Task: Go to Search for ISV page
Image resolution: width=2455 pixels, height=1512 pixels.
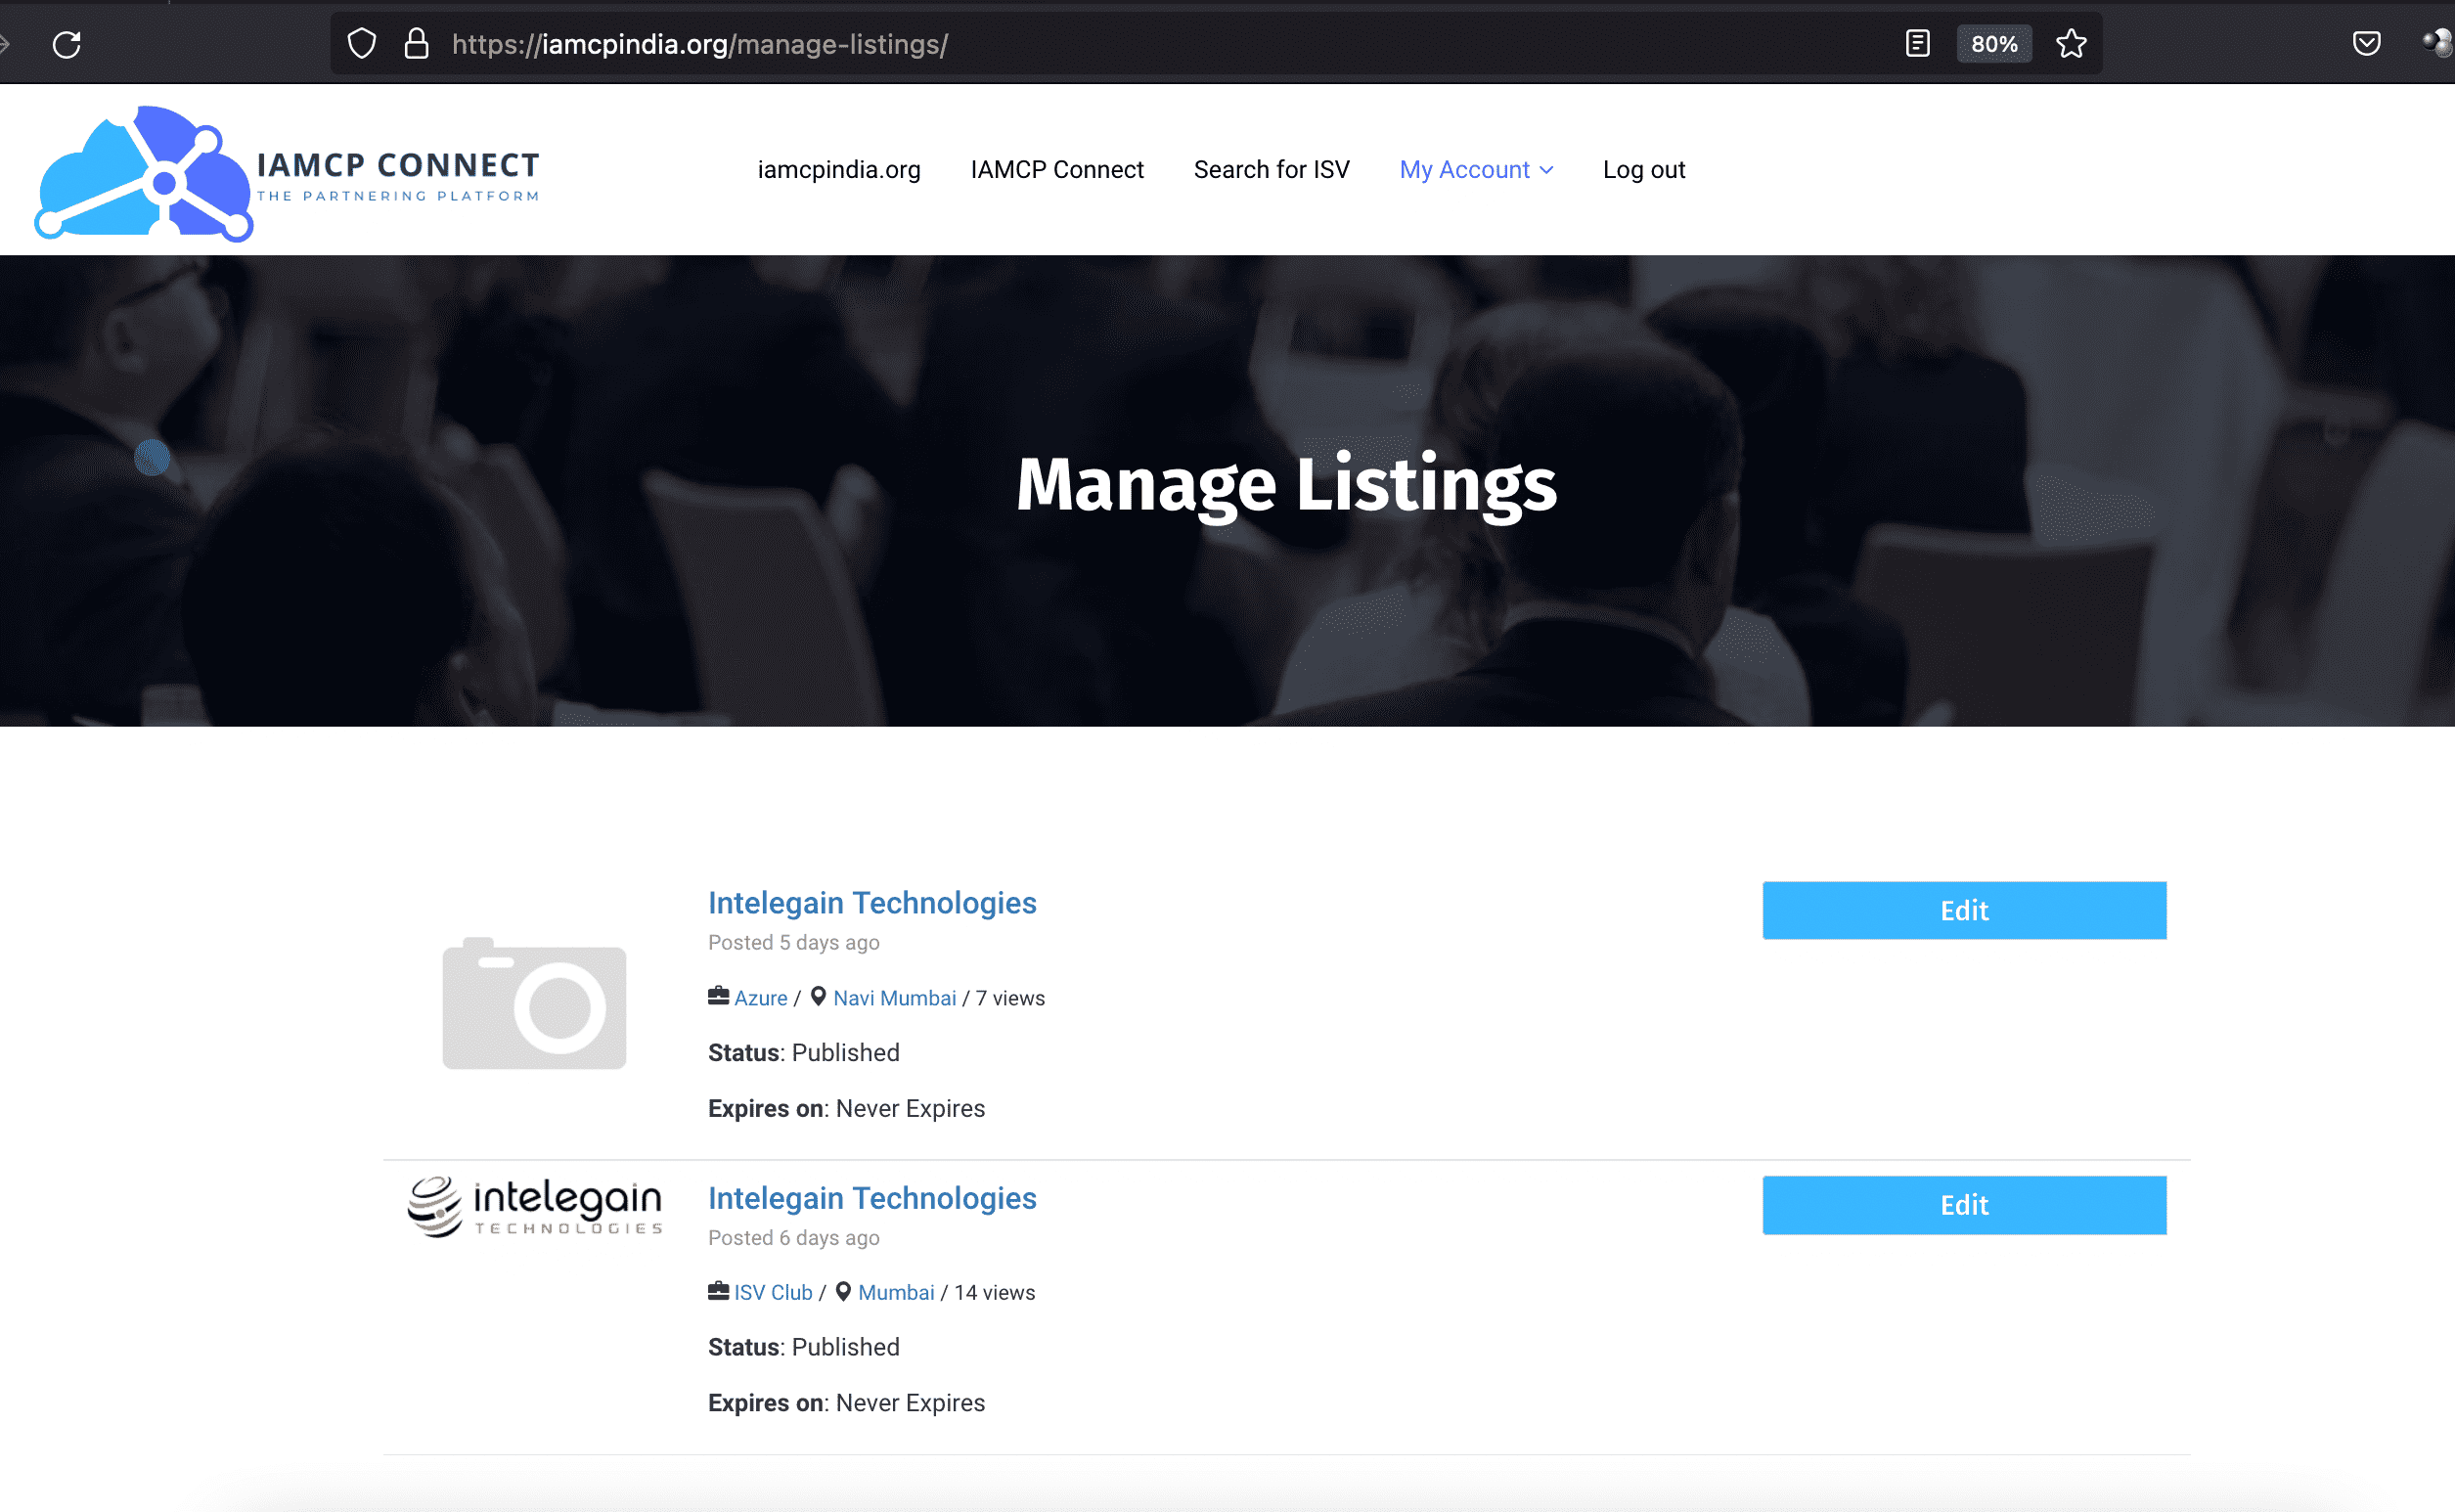Action: (x=1271, y=170)
